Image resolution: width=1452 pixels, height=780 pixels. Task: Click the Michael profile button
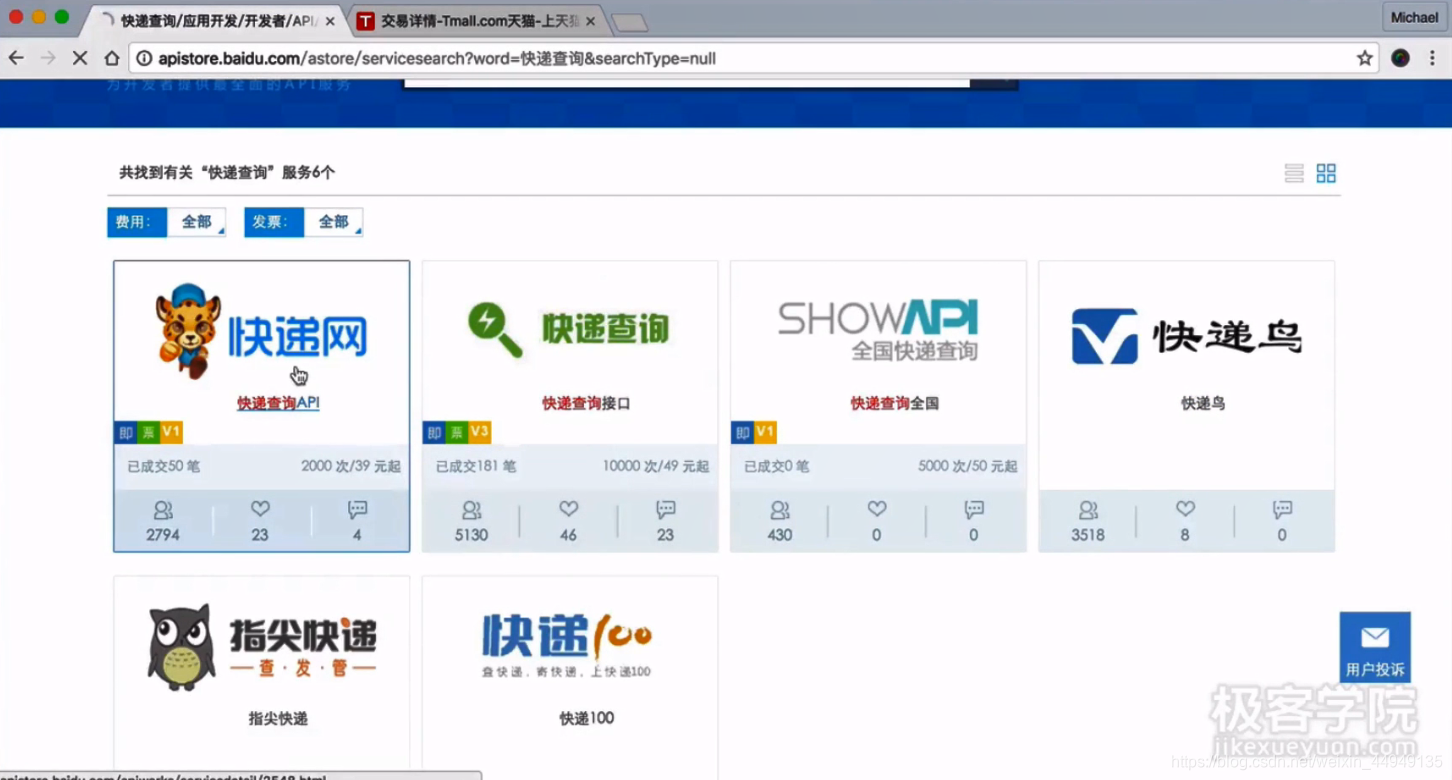point(1414,17)
